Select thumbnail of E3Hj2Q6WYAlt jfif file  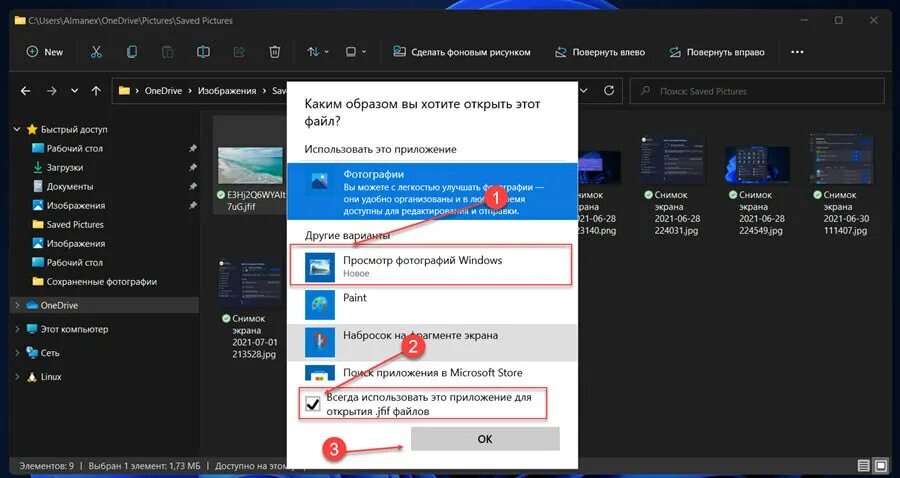coord(250,165)
